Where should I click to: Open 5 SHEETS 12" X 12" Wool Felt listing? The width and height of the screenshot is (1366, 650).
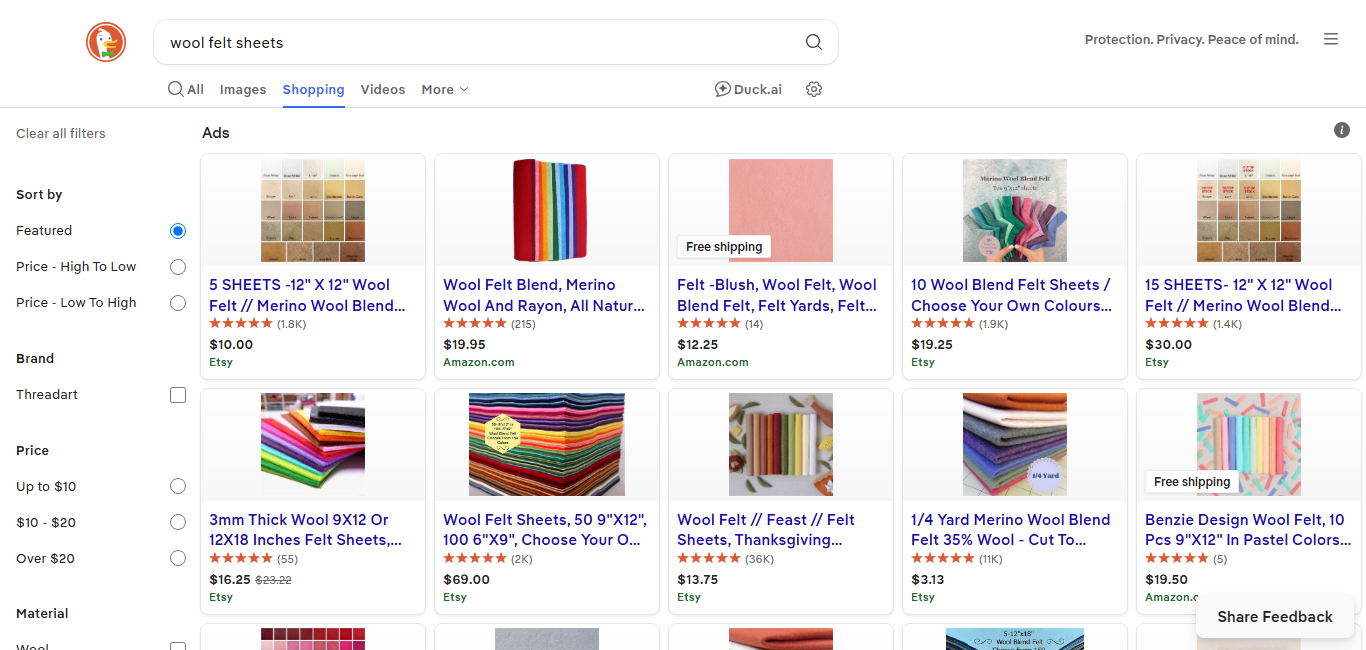coord(307,295)
